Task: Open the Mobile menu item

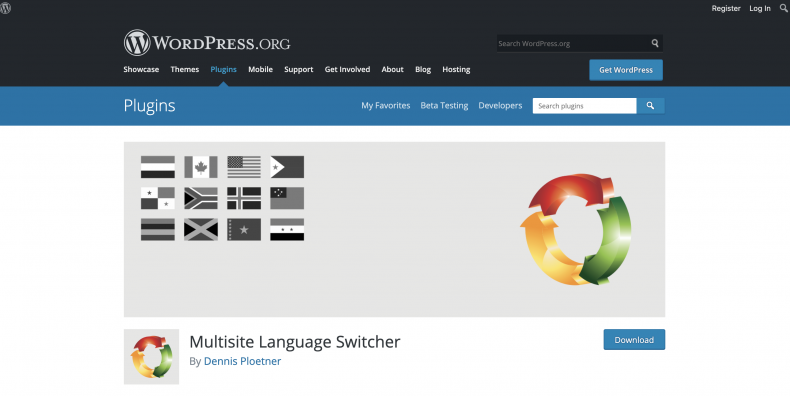Action: [260, 70]
